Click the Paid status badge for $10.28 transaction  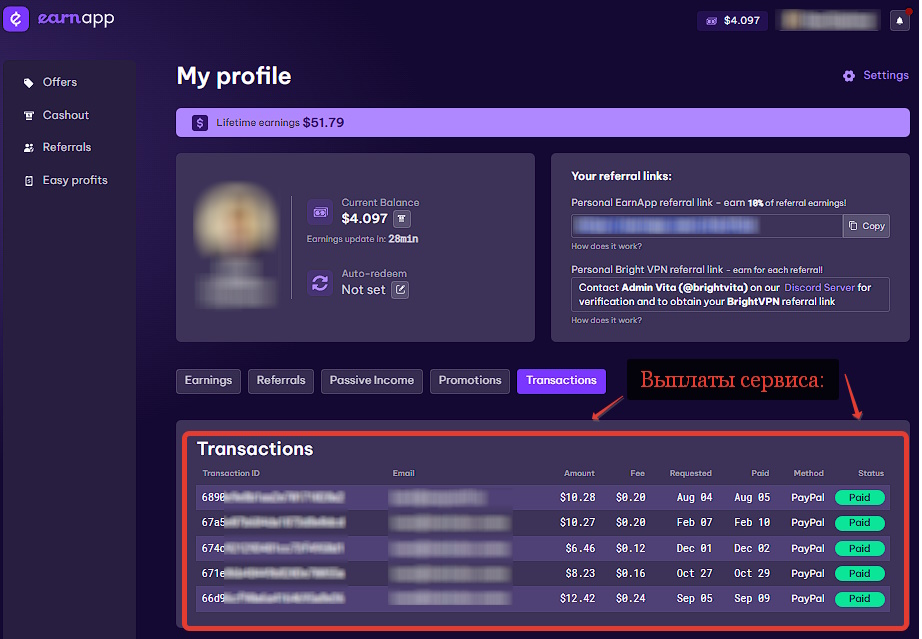[860, 498]
